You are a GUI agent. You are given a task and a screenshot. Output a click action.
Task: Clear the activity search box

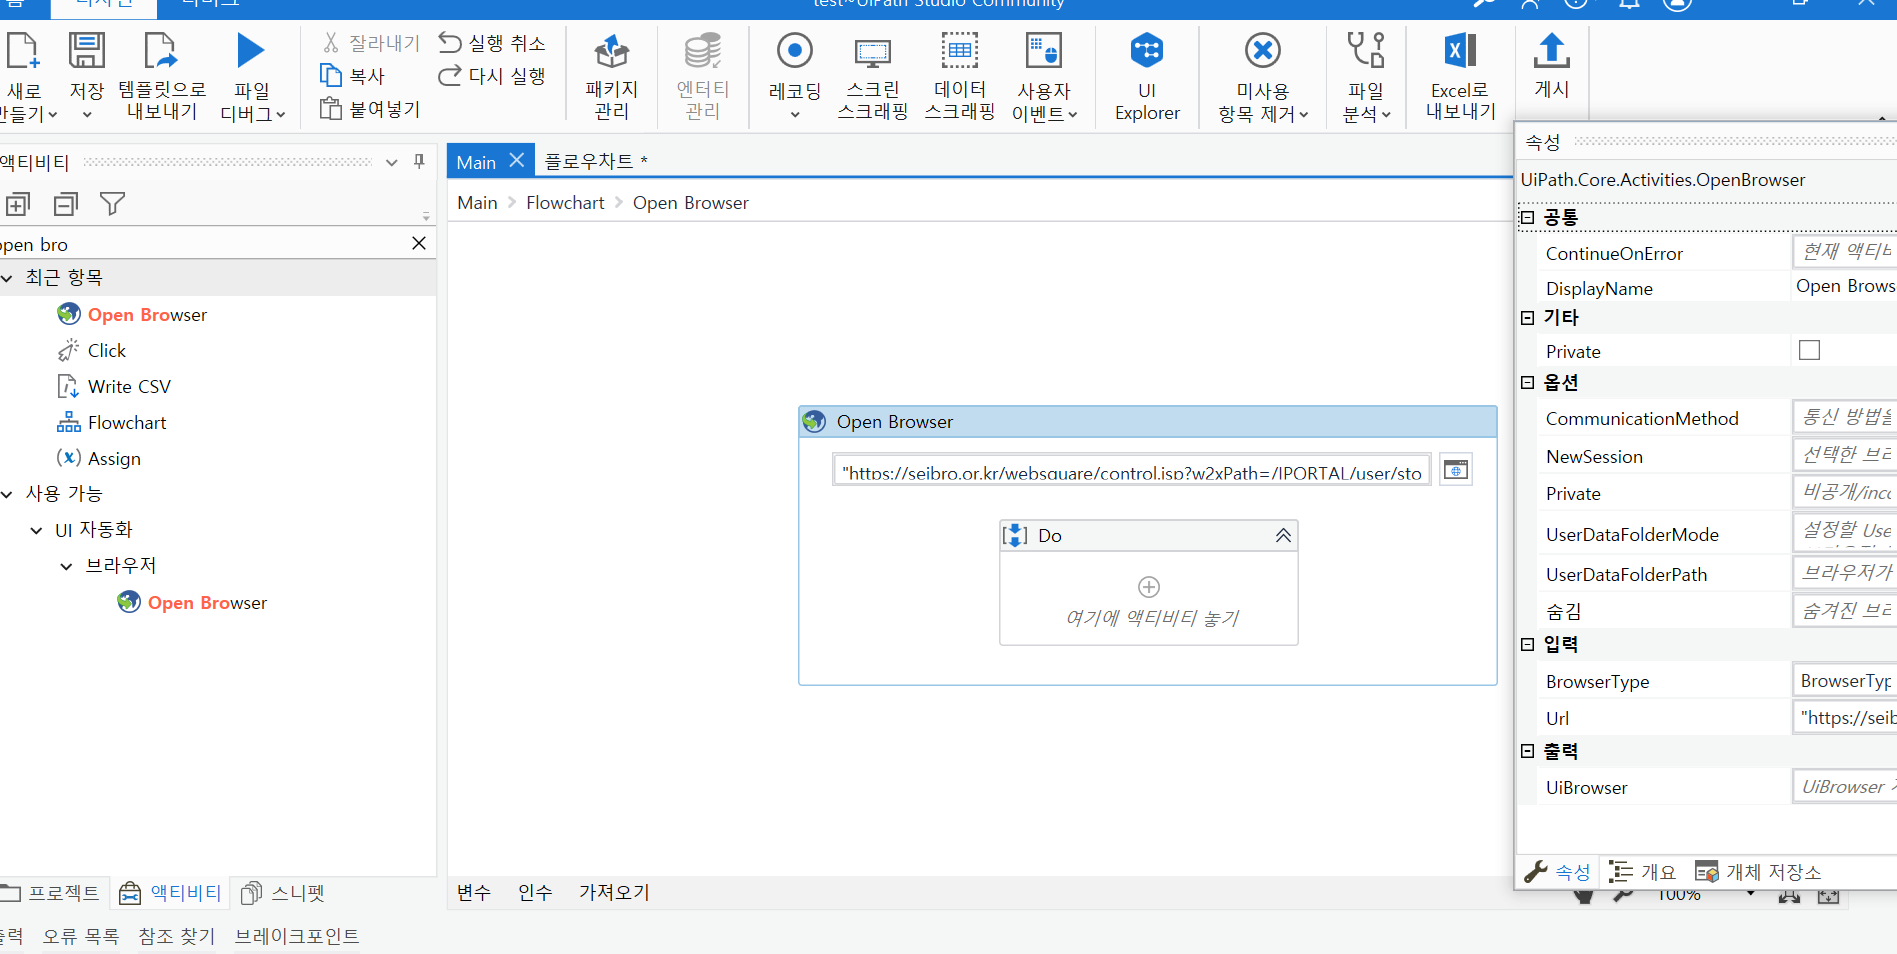click(419, 243)
